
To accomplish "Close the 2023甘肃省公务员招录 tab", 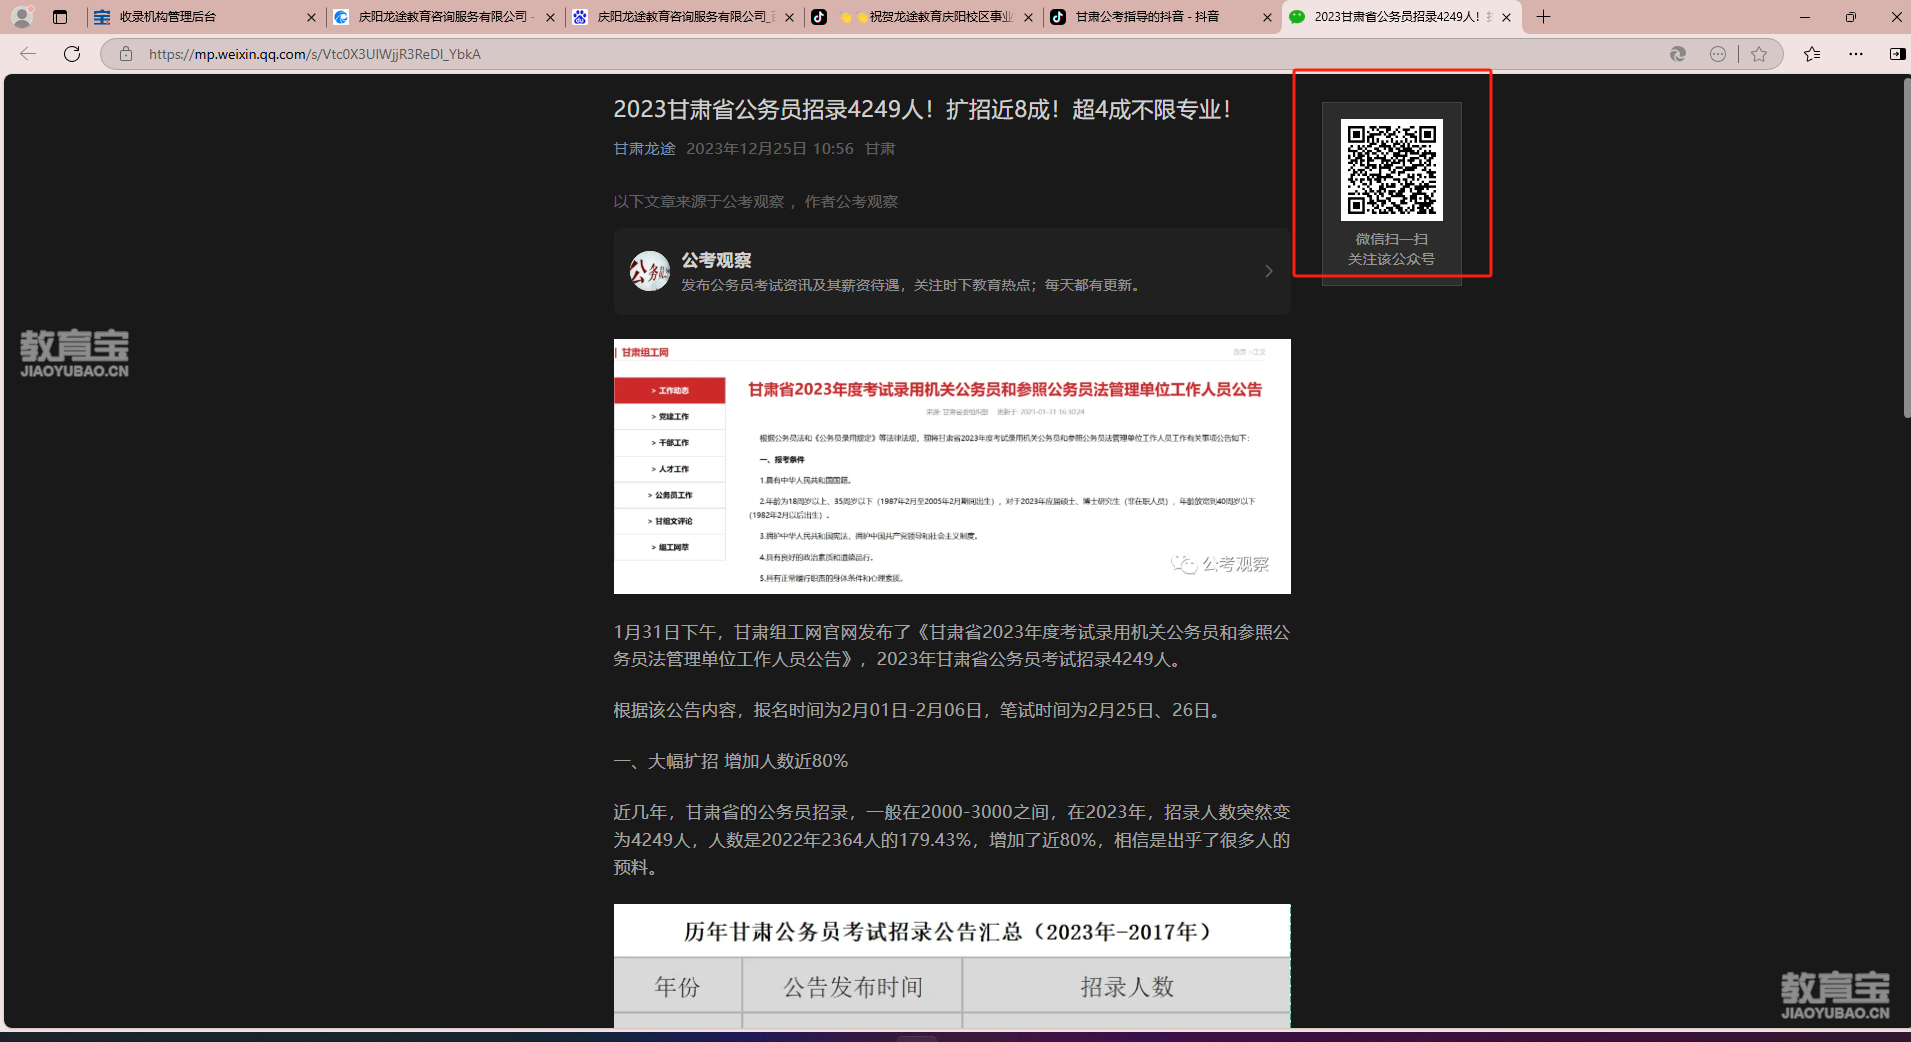I will coord(1506,17).
